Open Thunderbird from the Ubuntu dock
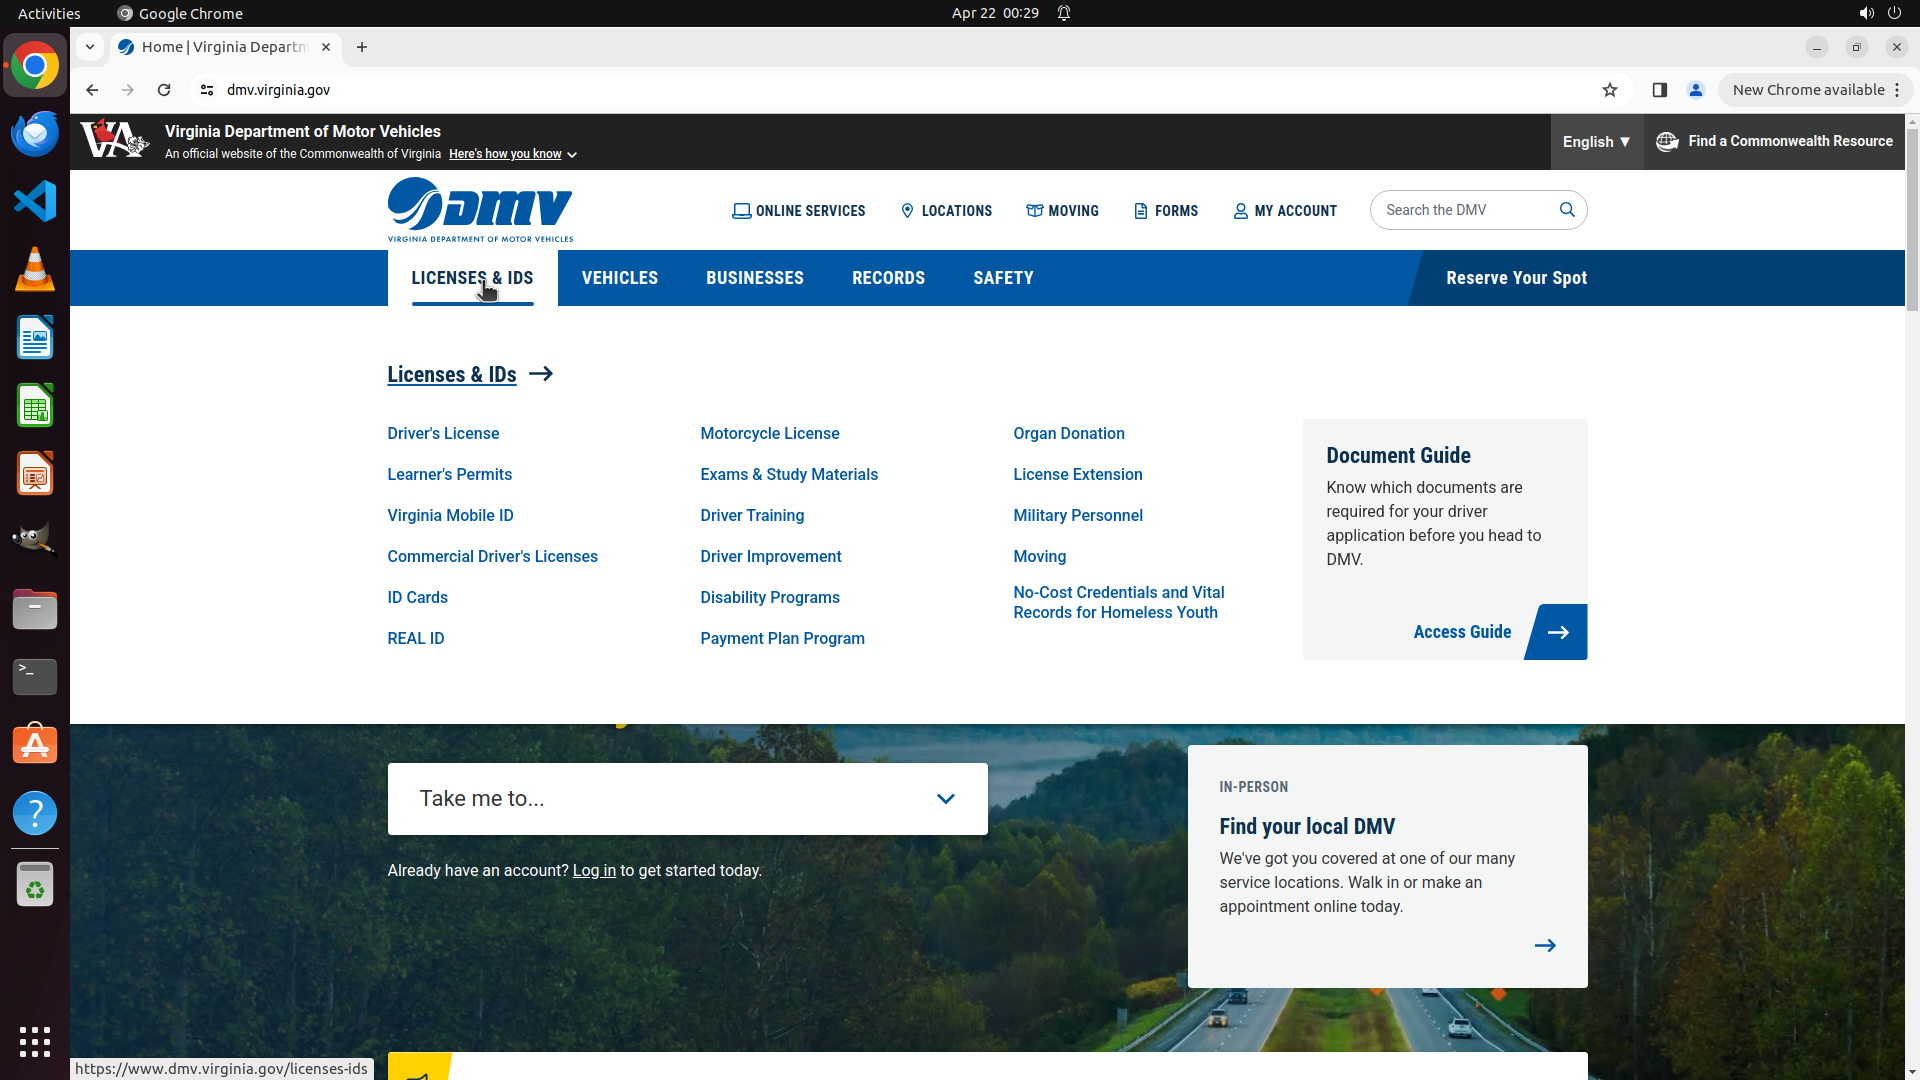1920x1080 pixels. click(x=35, y=134)
